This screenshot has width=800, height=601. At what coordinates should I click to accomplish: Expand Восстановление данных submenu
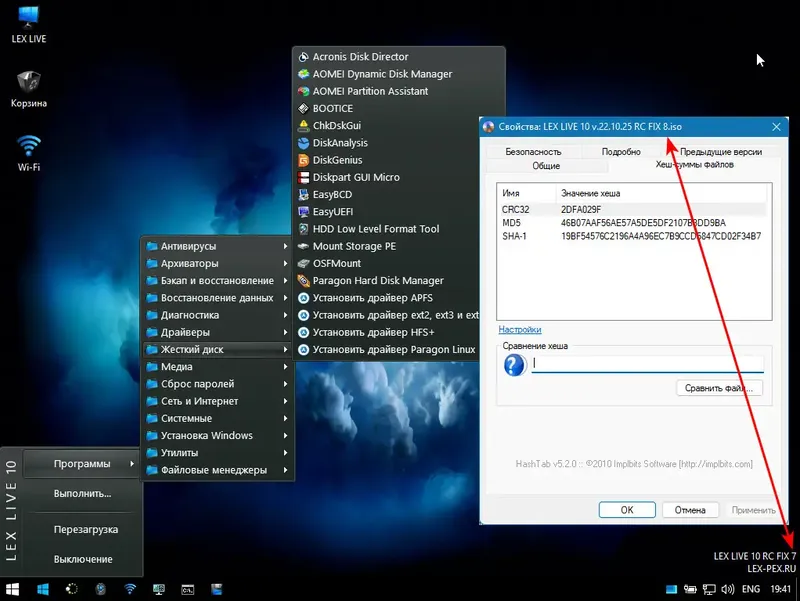point(217,298)
